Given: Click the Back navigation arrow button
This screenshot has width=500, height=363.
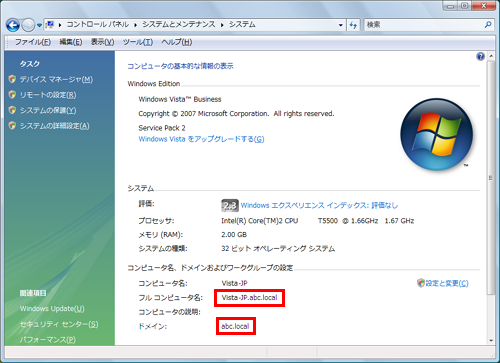Looking at the screenshot, I should point(13,25).
